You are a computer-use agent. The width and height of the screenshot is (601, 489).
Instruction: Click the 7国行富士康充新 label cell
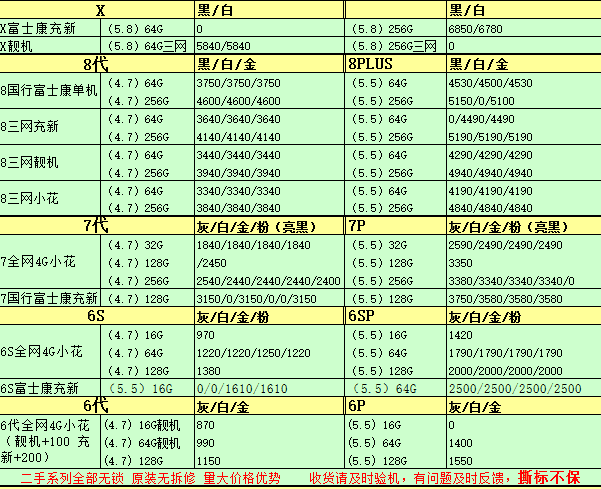(50, 298)
